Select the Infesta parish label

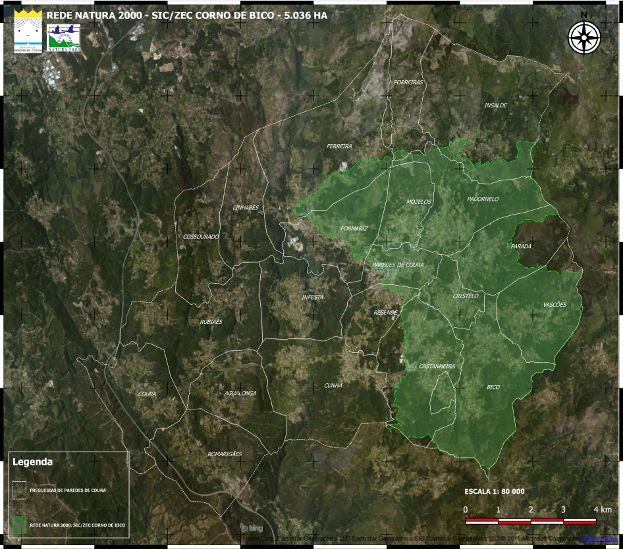point(314,297)
